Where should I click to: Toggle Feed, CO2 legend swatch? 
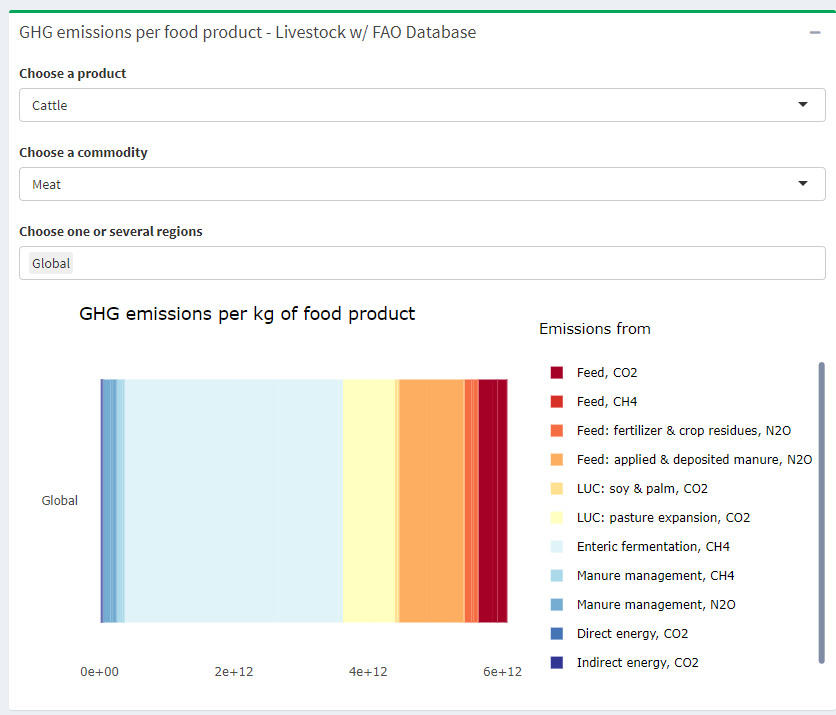(x=557, y=373)
